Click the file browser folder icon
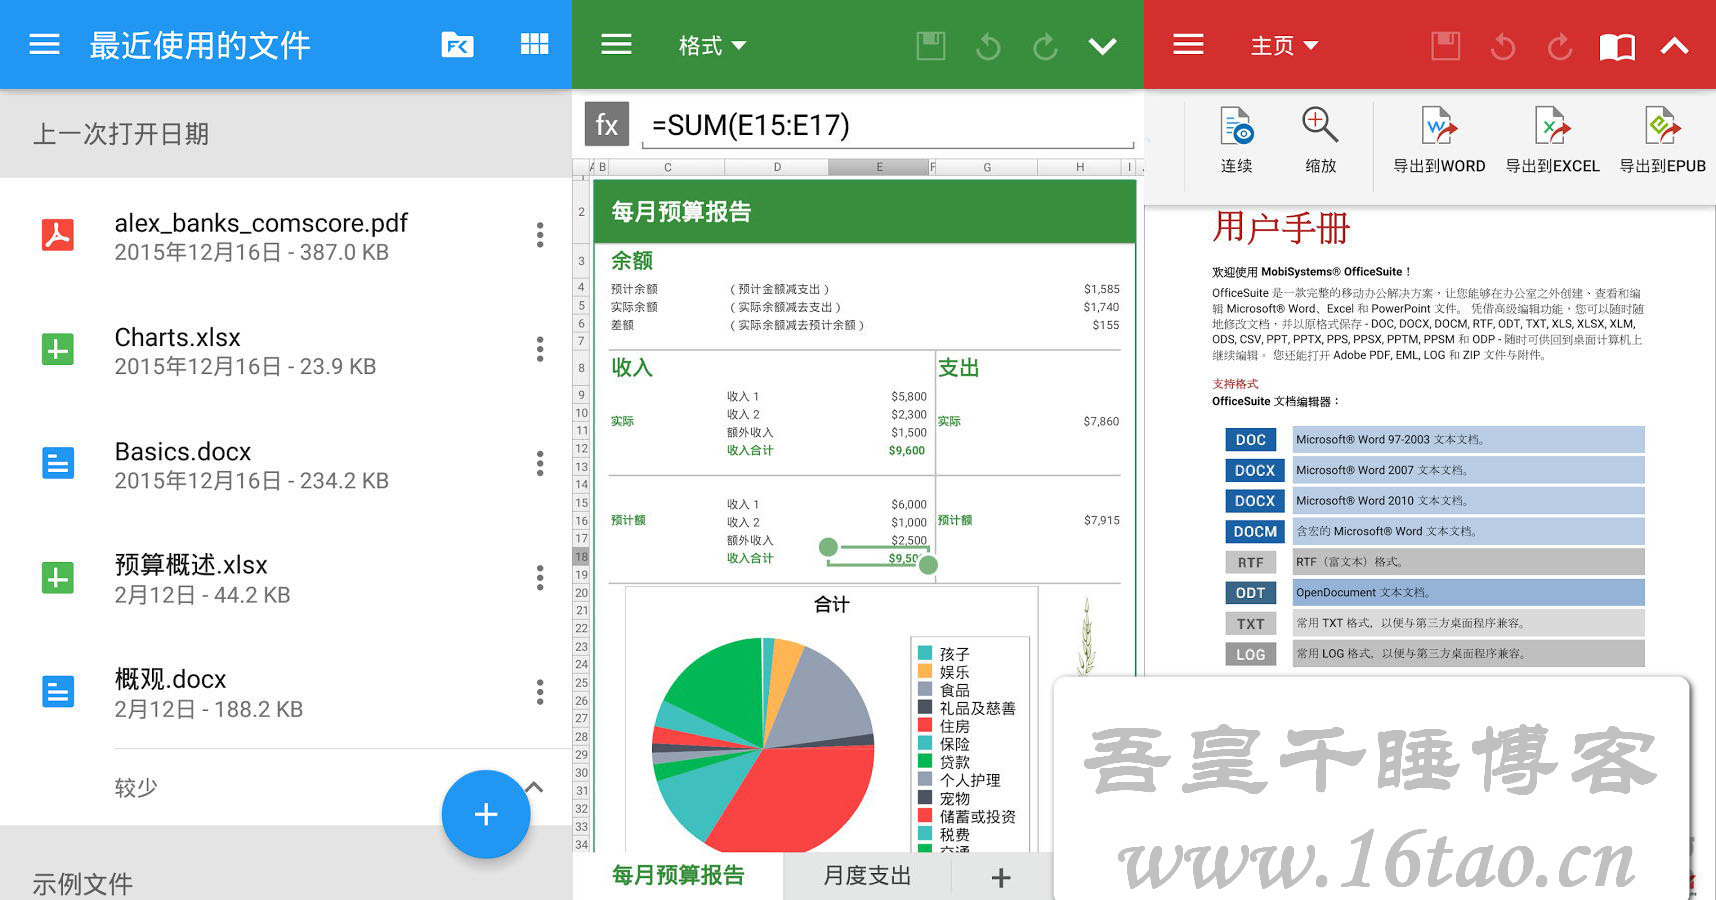This screenshot has width=1716, height=900. point(457,45)
